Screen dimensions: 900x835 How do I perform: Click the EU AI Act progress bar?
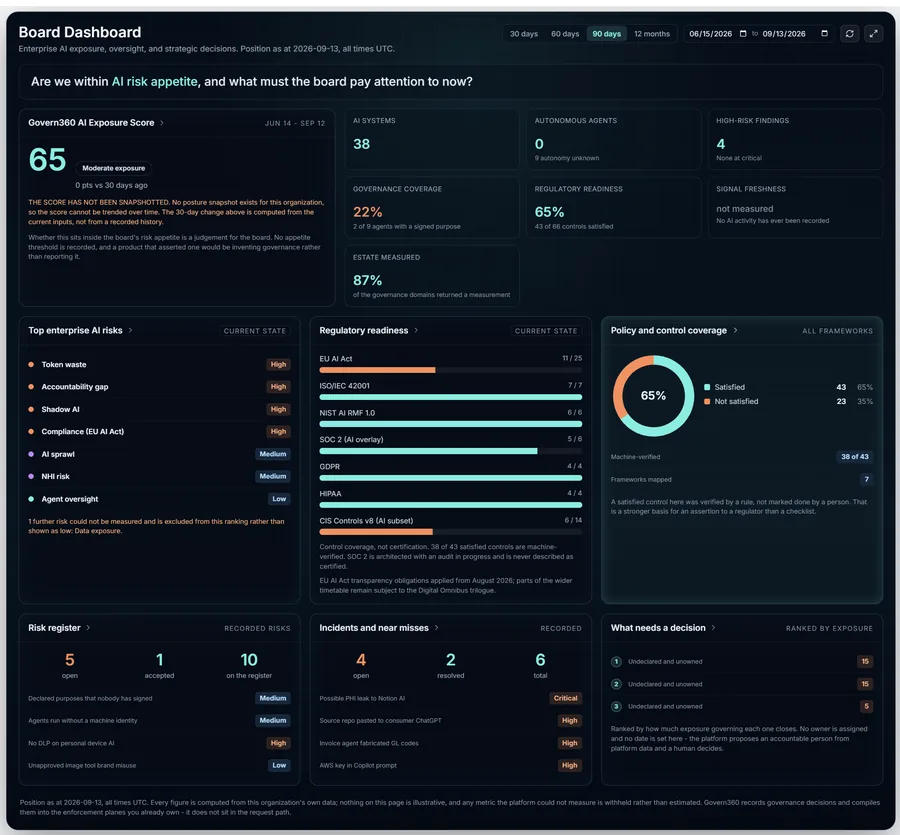click(x=451, y=370)
